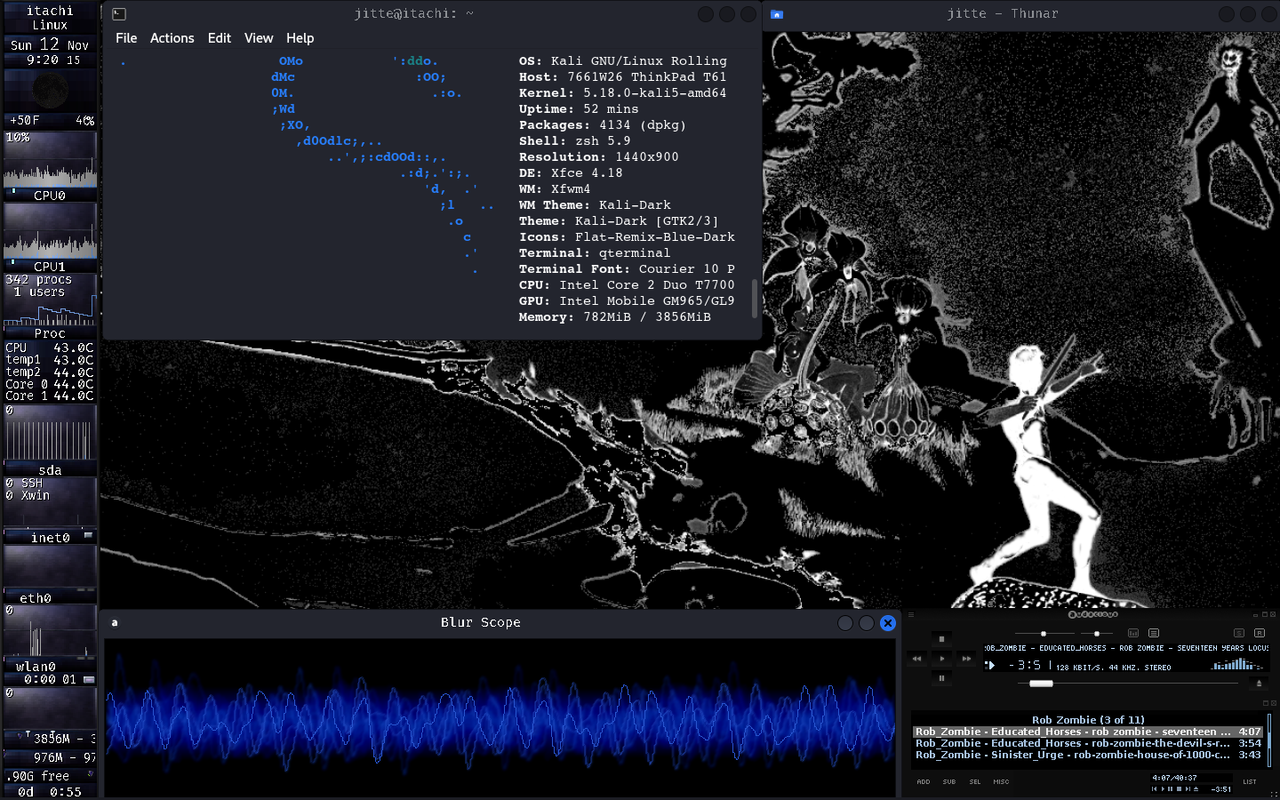Click the itachi Linux hostname in gkrellm
Screen dimensions: 1280x800
point(50,17)
